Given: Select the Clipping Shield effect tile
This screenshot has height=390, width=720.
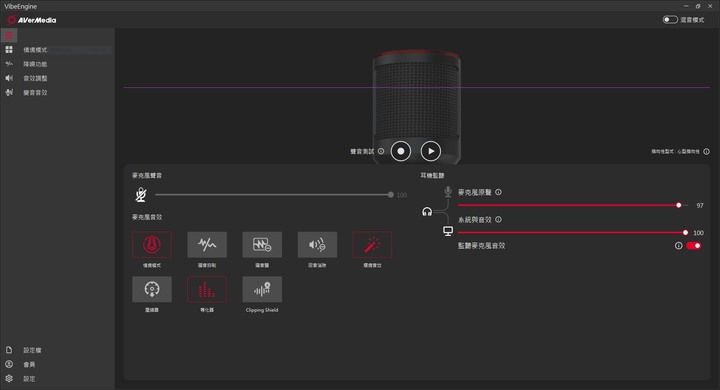Looking at the screenshot, I should click(262, 289).
